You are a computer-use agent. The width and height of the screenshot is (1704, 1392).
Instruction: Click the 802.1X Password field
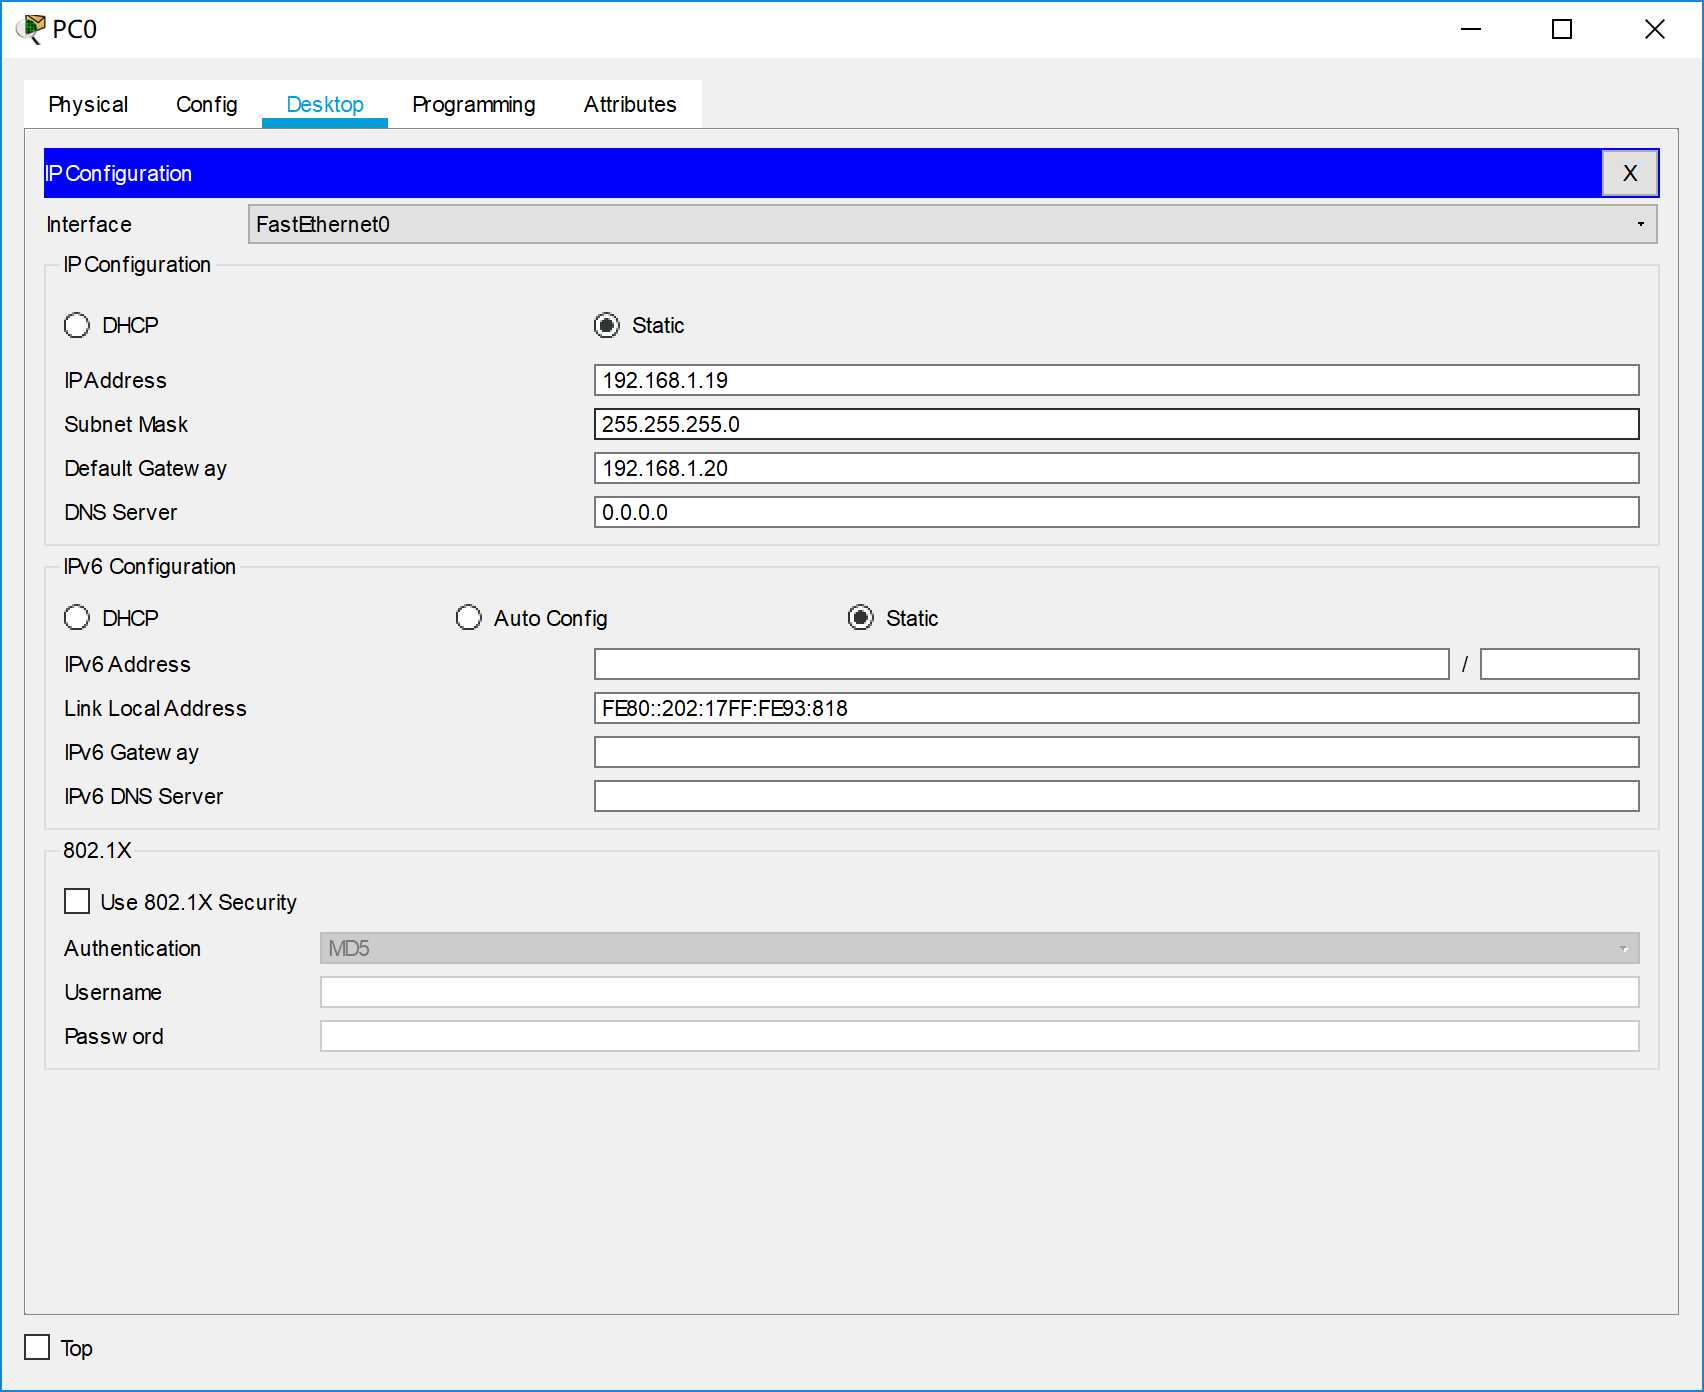point(979,1036)
